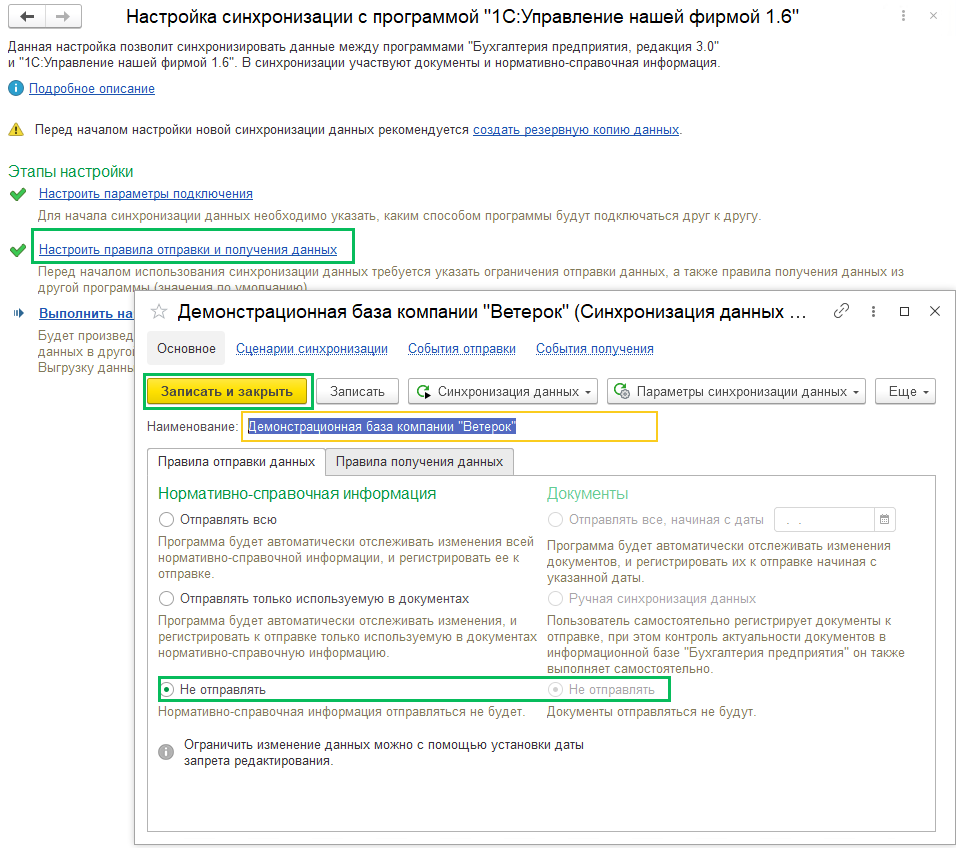This screenshot has height=848, width=956.
Task: Open calendar picker for documents start date
Action: (885, 519)
